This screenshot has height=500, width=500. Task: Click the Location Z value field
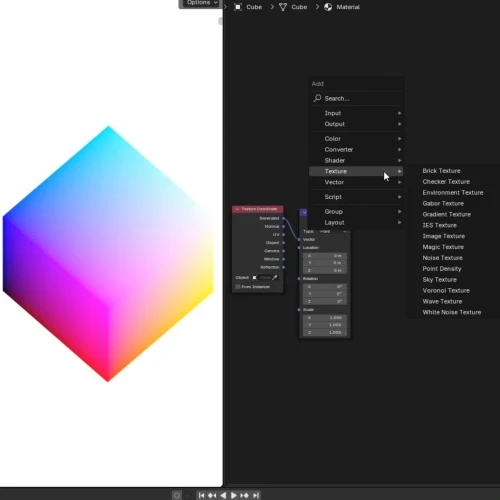325,270
